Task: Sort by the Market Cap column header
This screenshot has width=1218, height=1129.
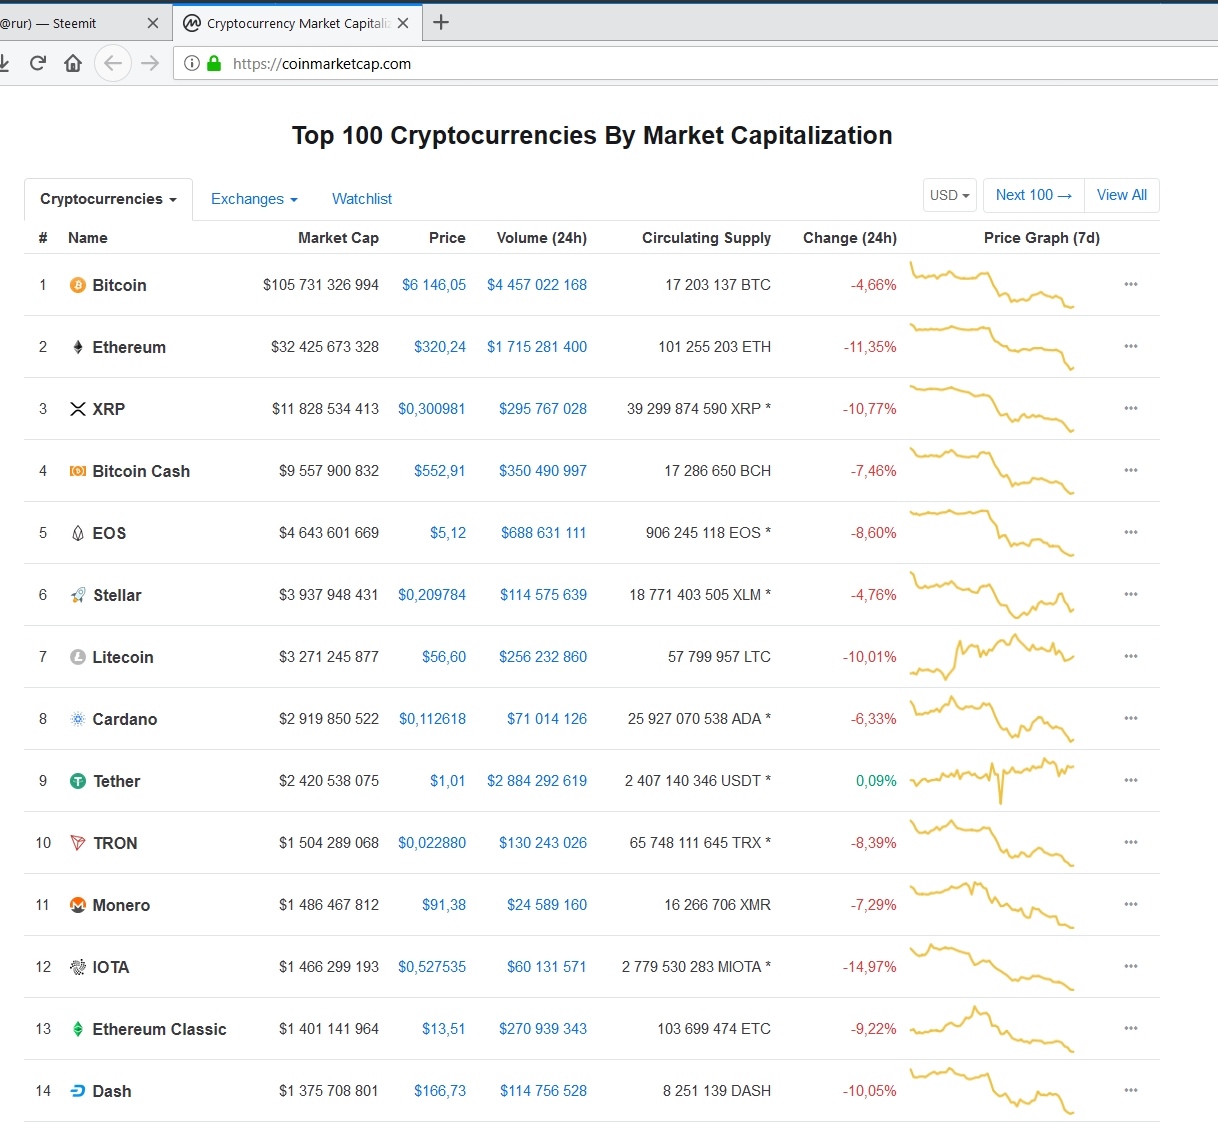Action: tap(338, 238)
